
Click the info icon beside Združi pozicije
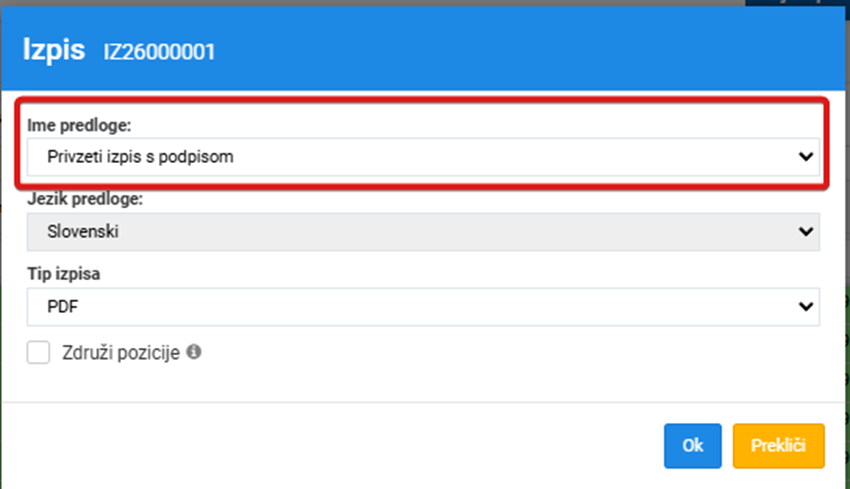tap(194, 352)
